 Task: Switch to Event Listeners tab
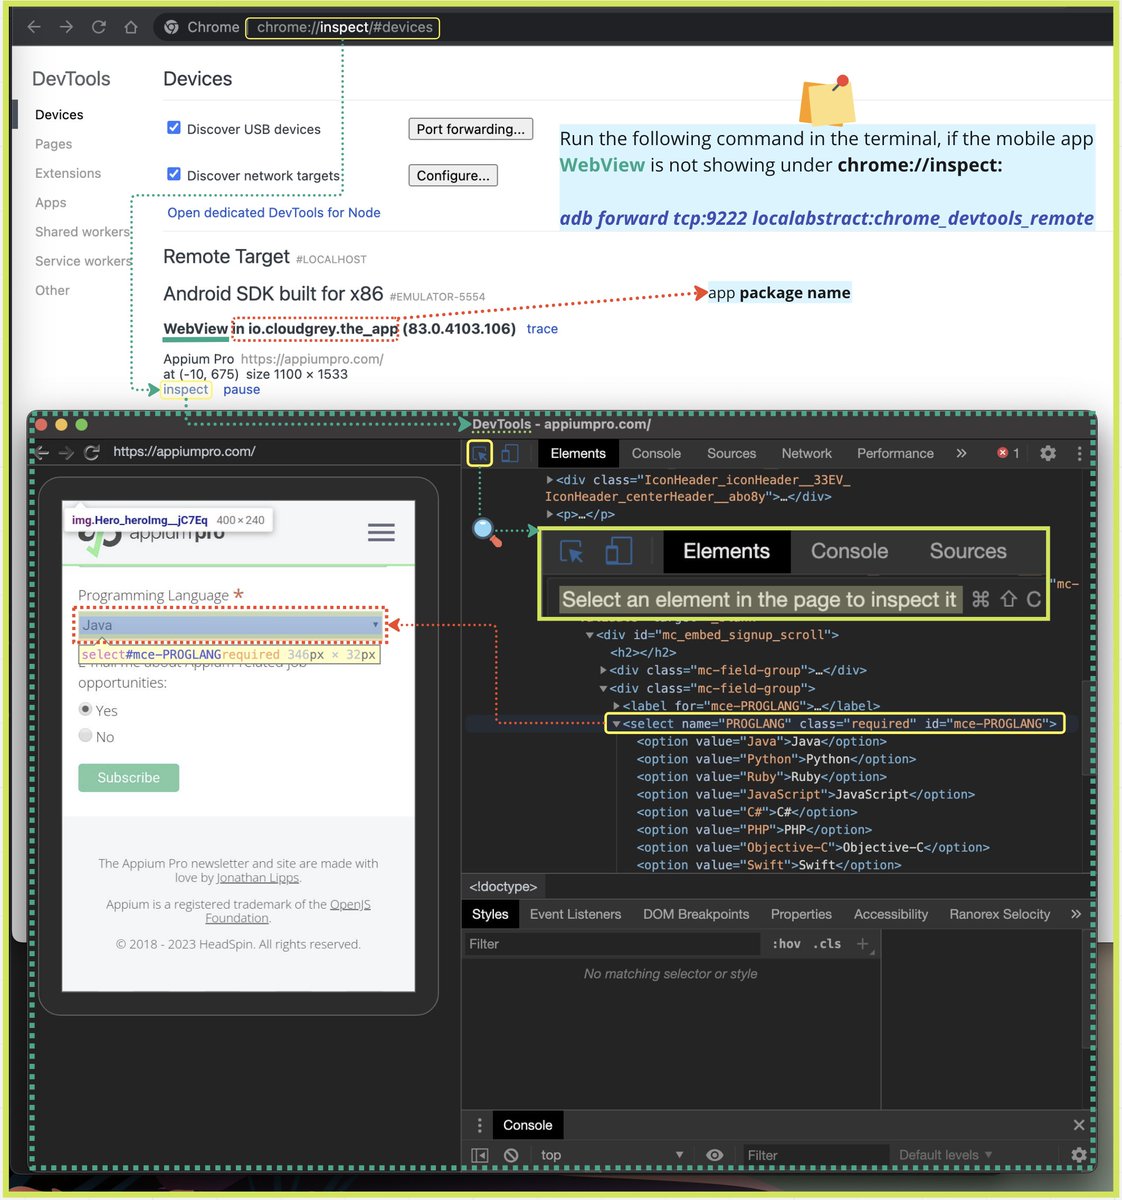coord(575,914)
